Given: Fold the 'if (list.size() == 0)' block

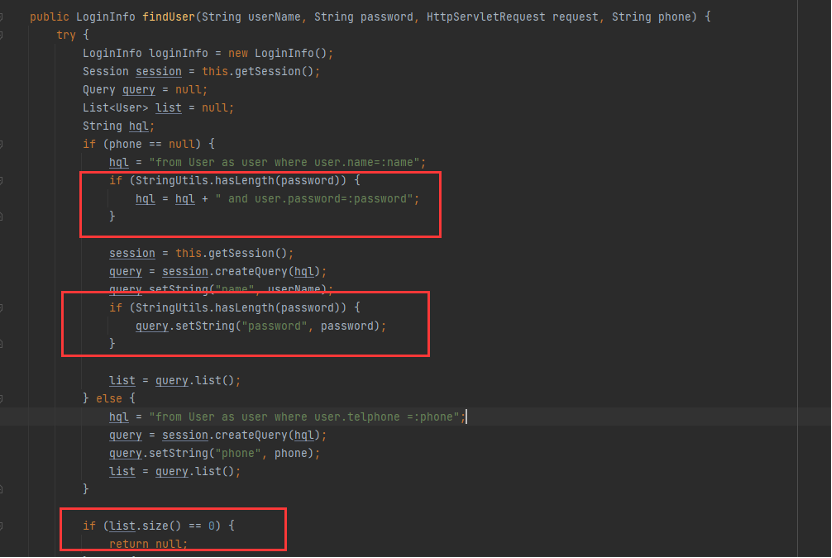Looking at the screenshot, I should 3,525.
